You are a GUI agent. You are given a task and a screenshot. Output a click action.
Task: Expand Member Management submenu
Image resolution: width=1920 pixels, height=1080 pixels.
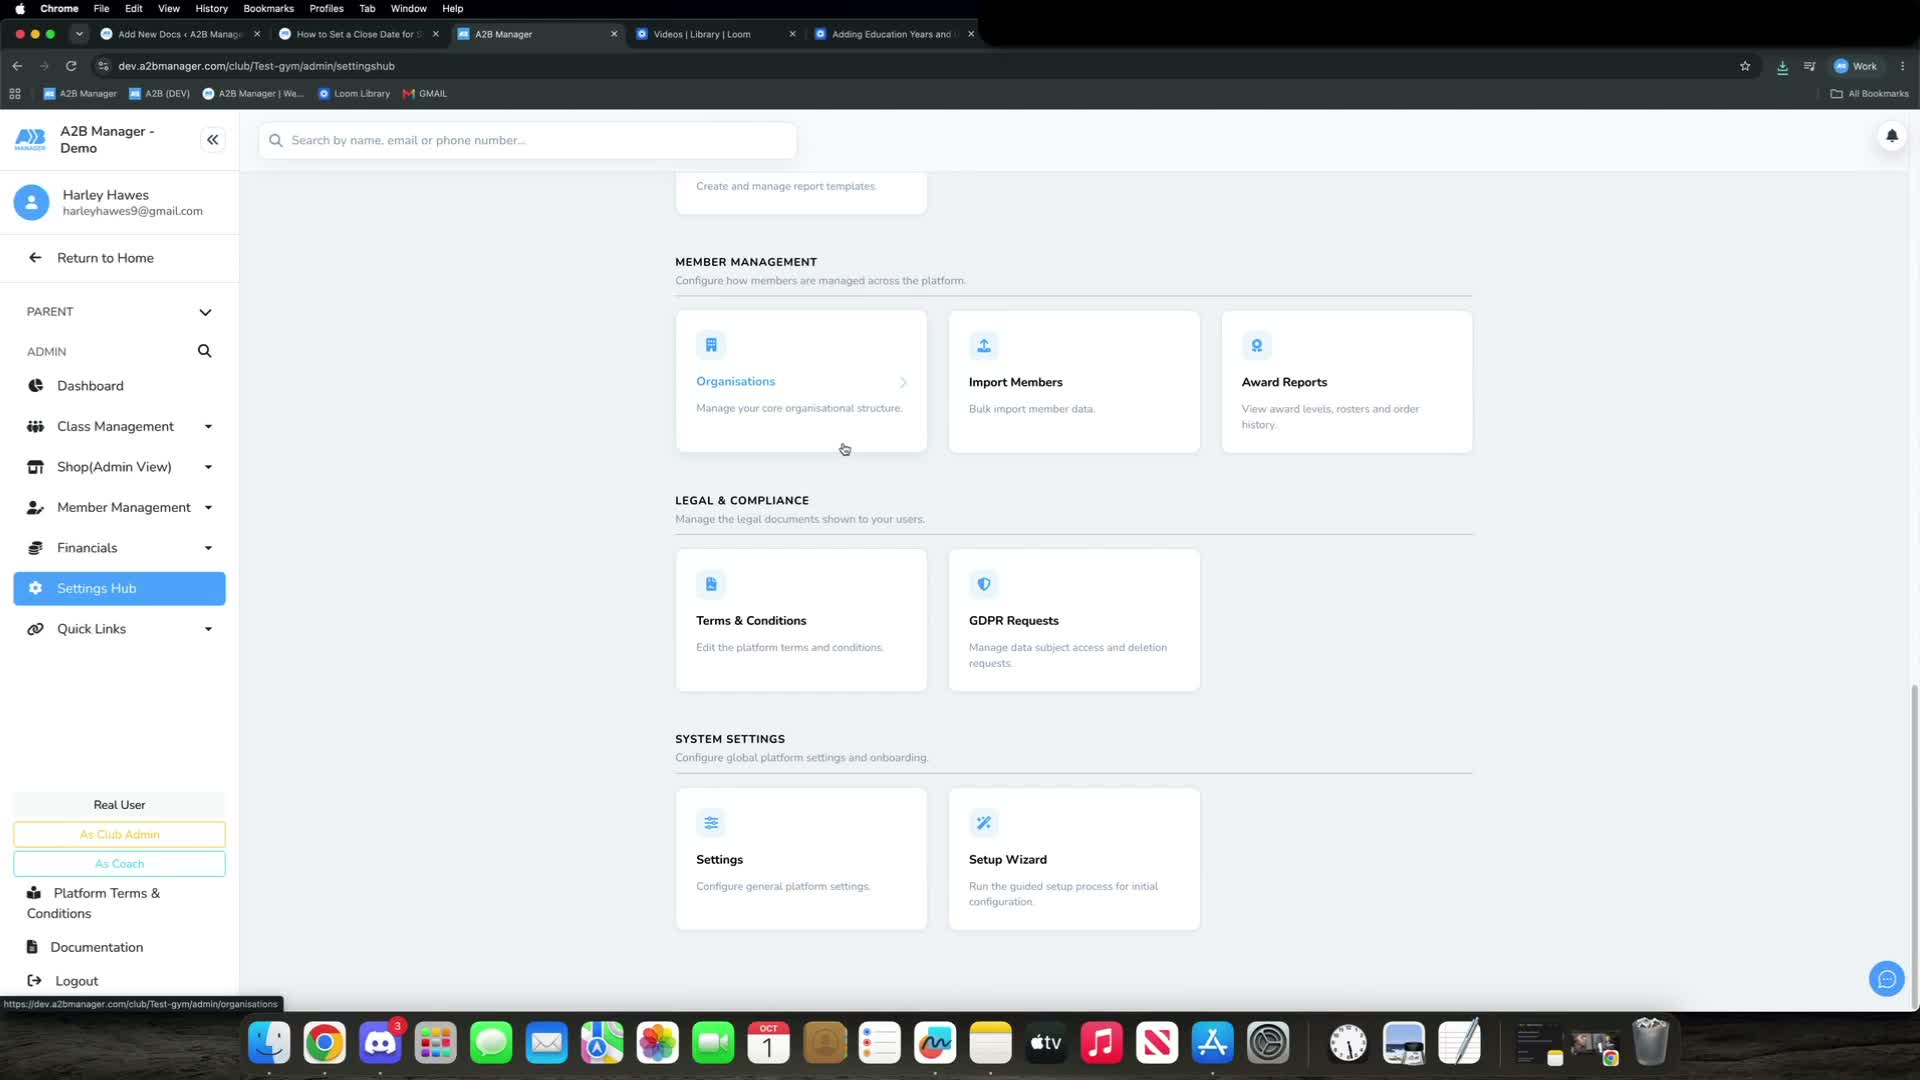click(x=208, y=508)
